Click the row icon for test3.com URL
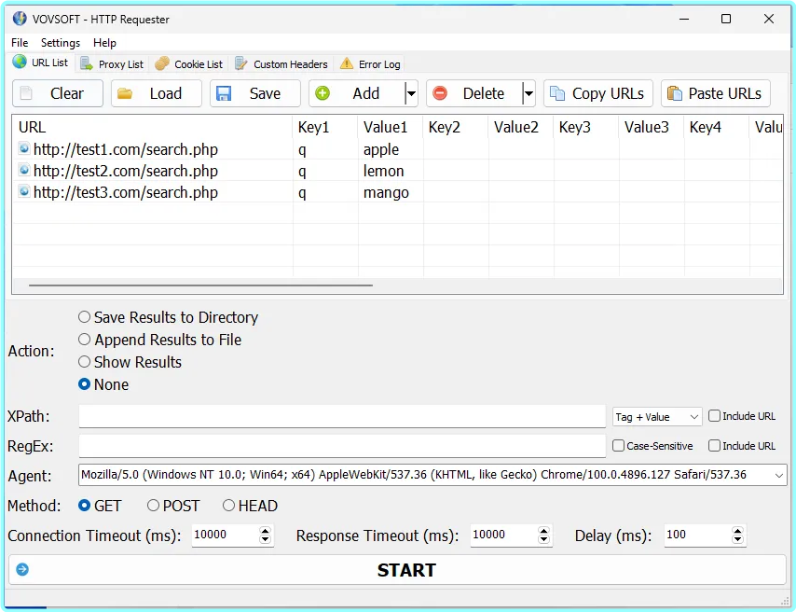Screen dimensions: 796x612 (x=24, y=191)
